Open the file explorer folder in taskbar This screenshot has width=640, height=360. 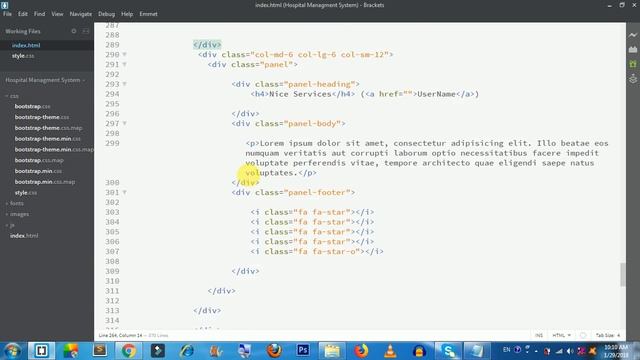point(332,351)
